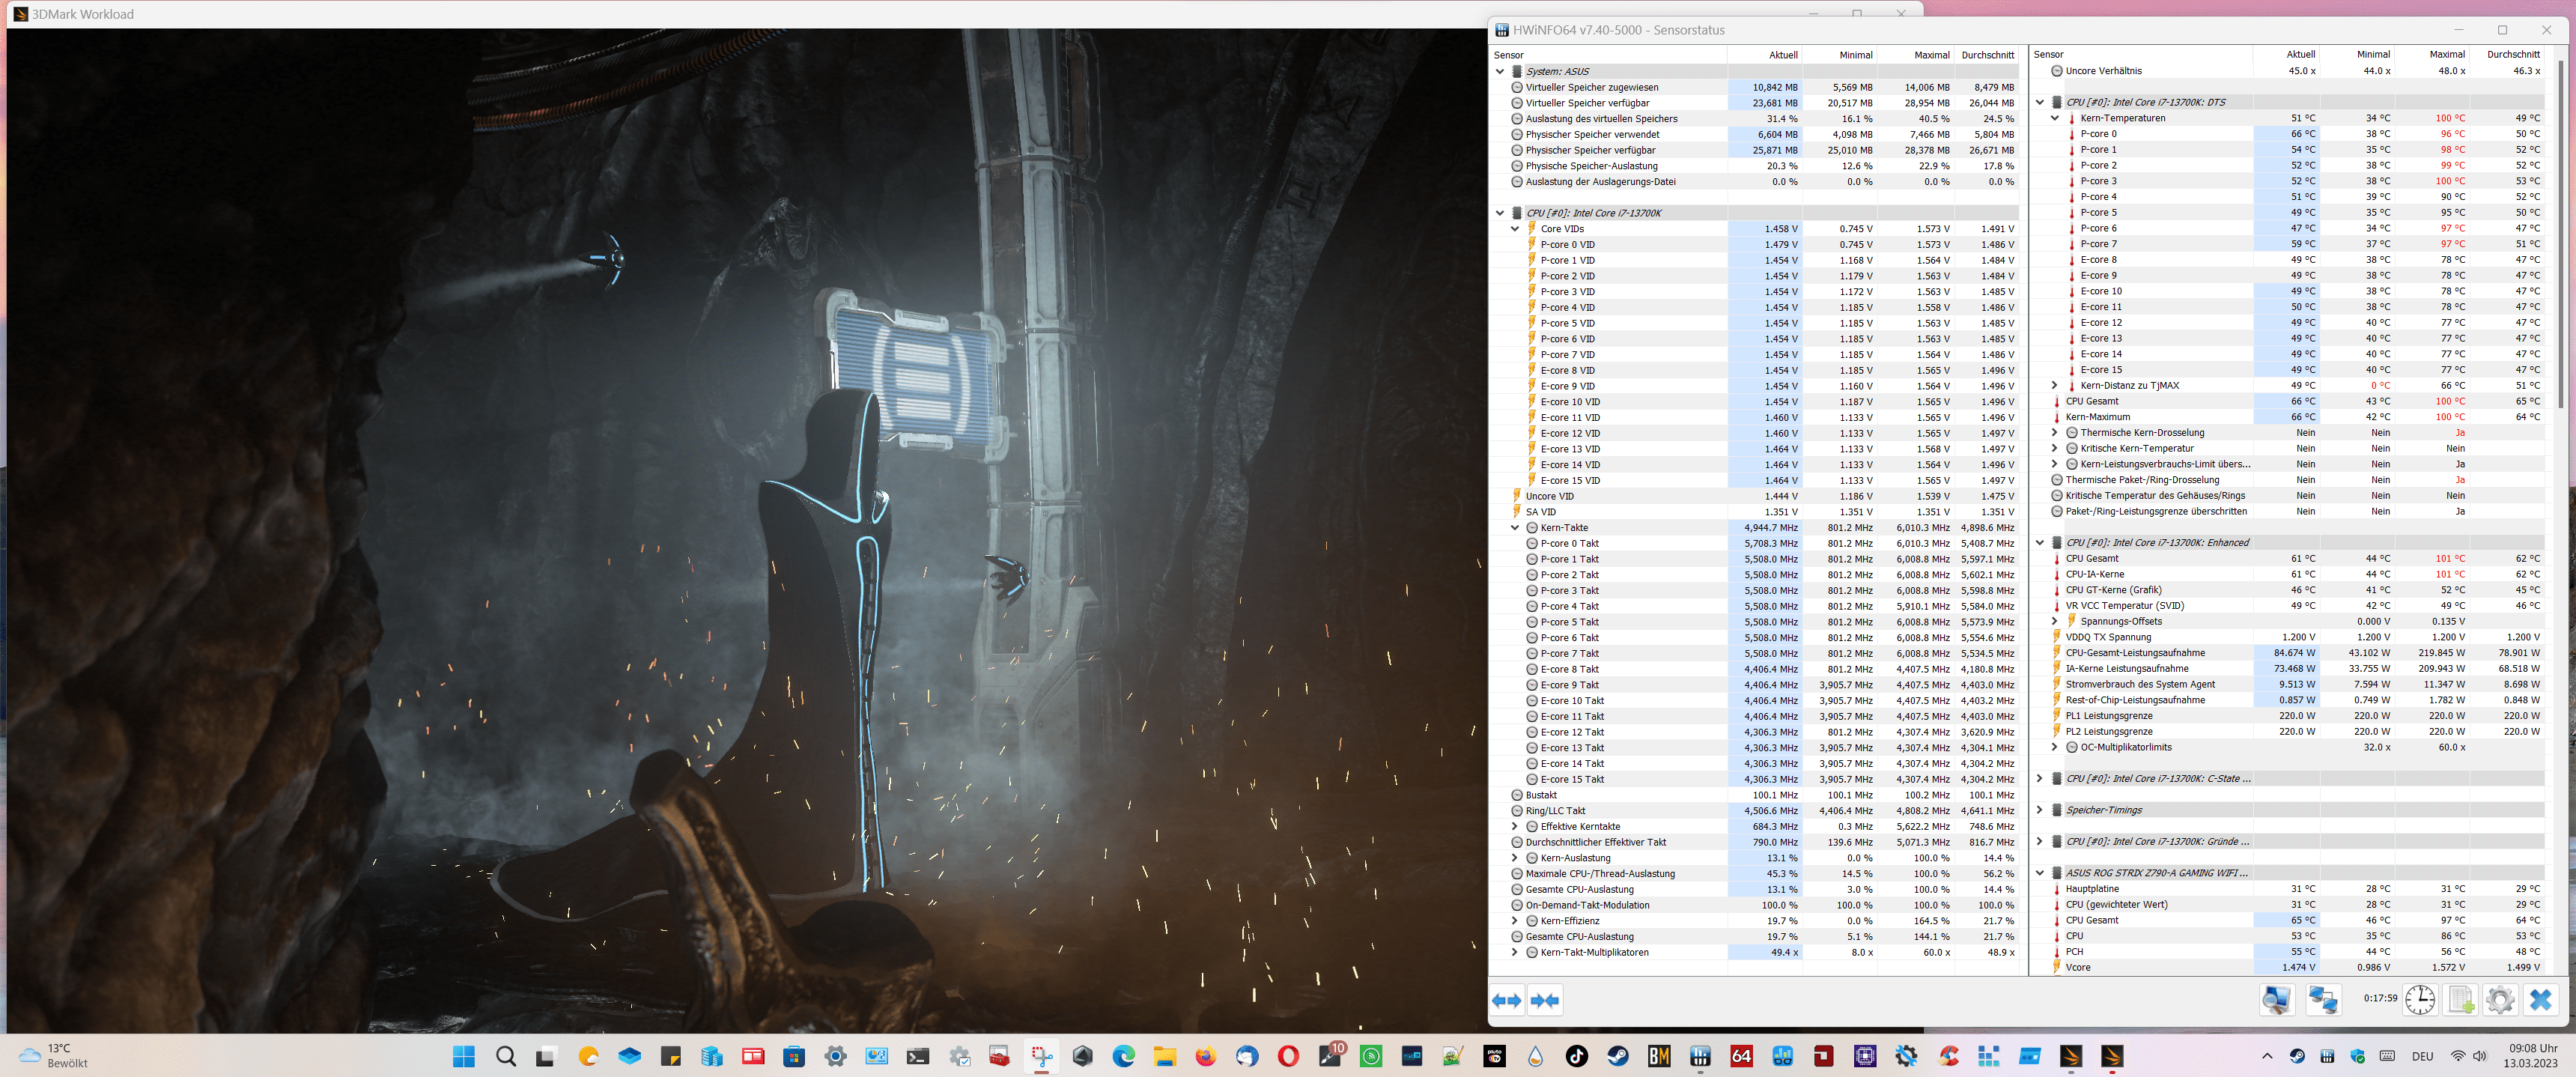Screen dimensions: 2576x1077
Task: Open TikTok from the taskbar
Action: tap(1577, 1056)
